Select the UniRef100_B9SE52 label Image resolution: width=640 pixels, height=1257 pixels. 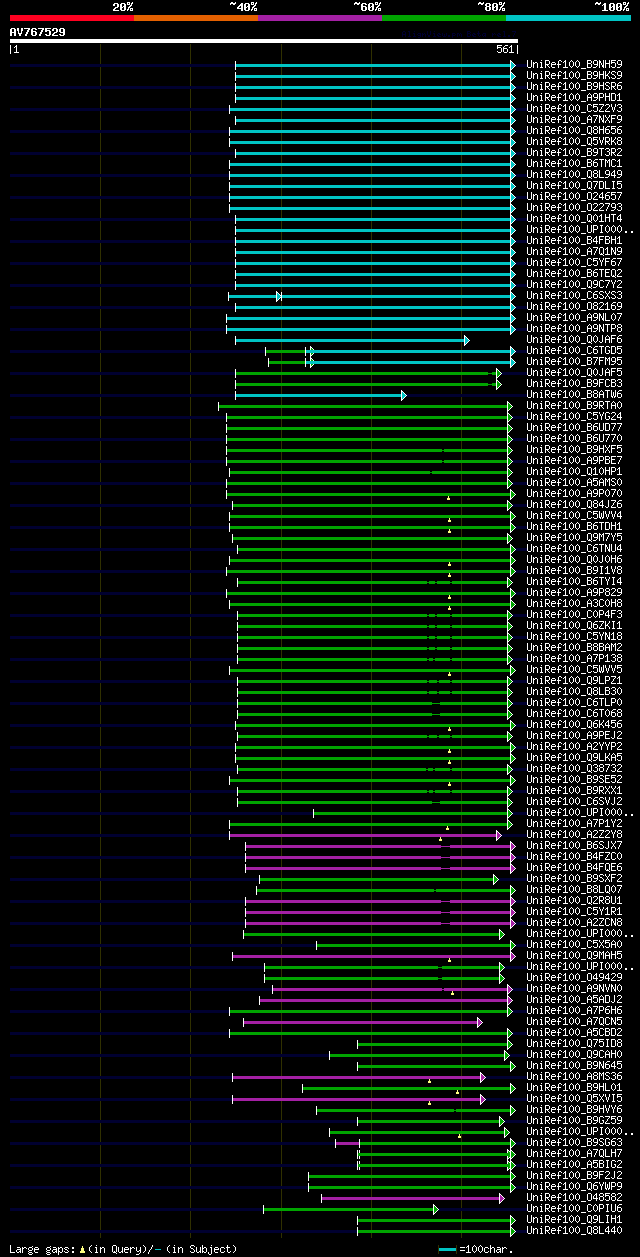pos(574,779)
